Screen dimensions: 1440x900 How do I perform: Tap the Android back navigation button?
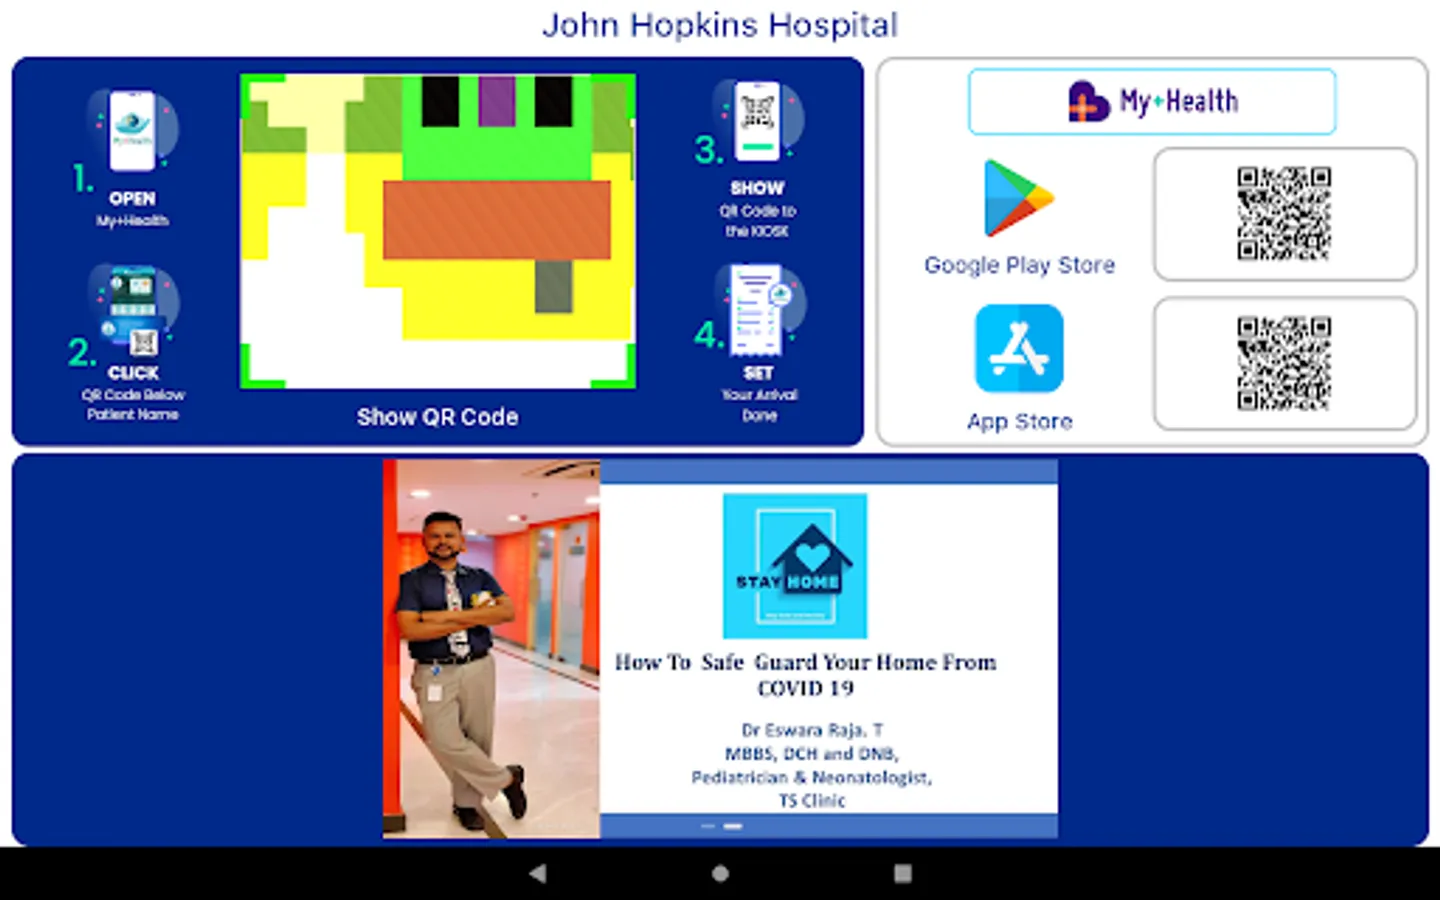pos(538,873)
